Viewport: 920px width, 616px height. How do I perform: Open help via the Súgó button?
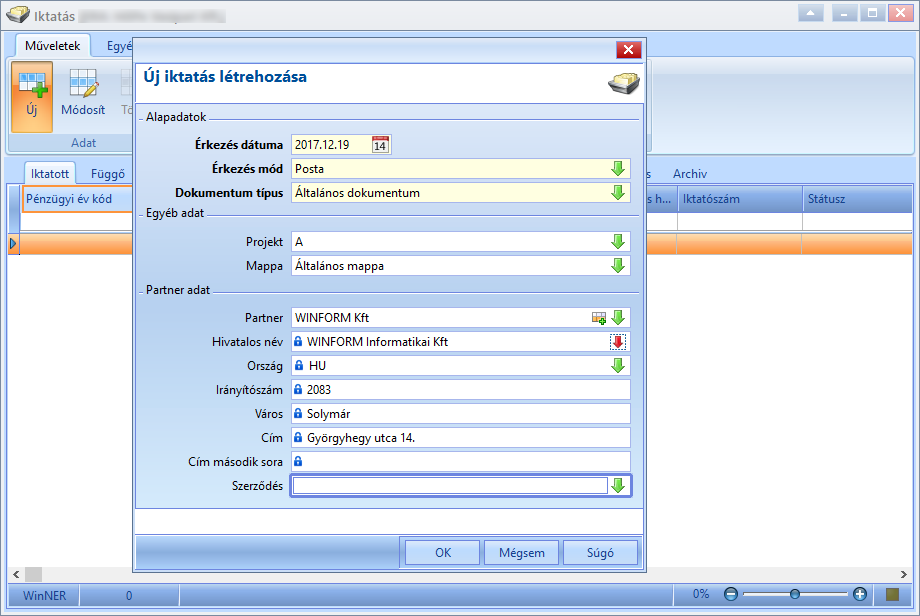[x=600, y=553]
